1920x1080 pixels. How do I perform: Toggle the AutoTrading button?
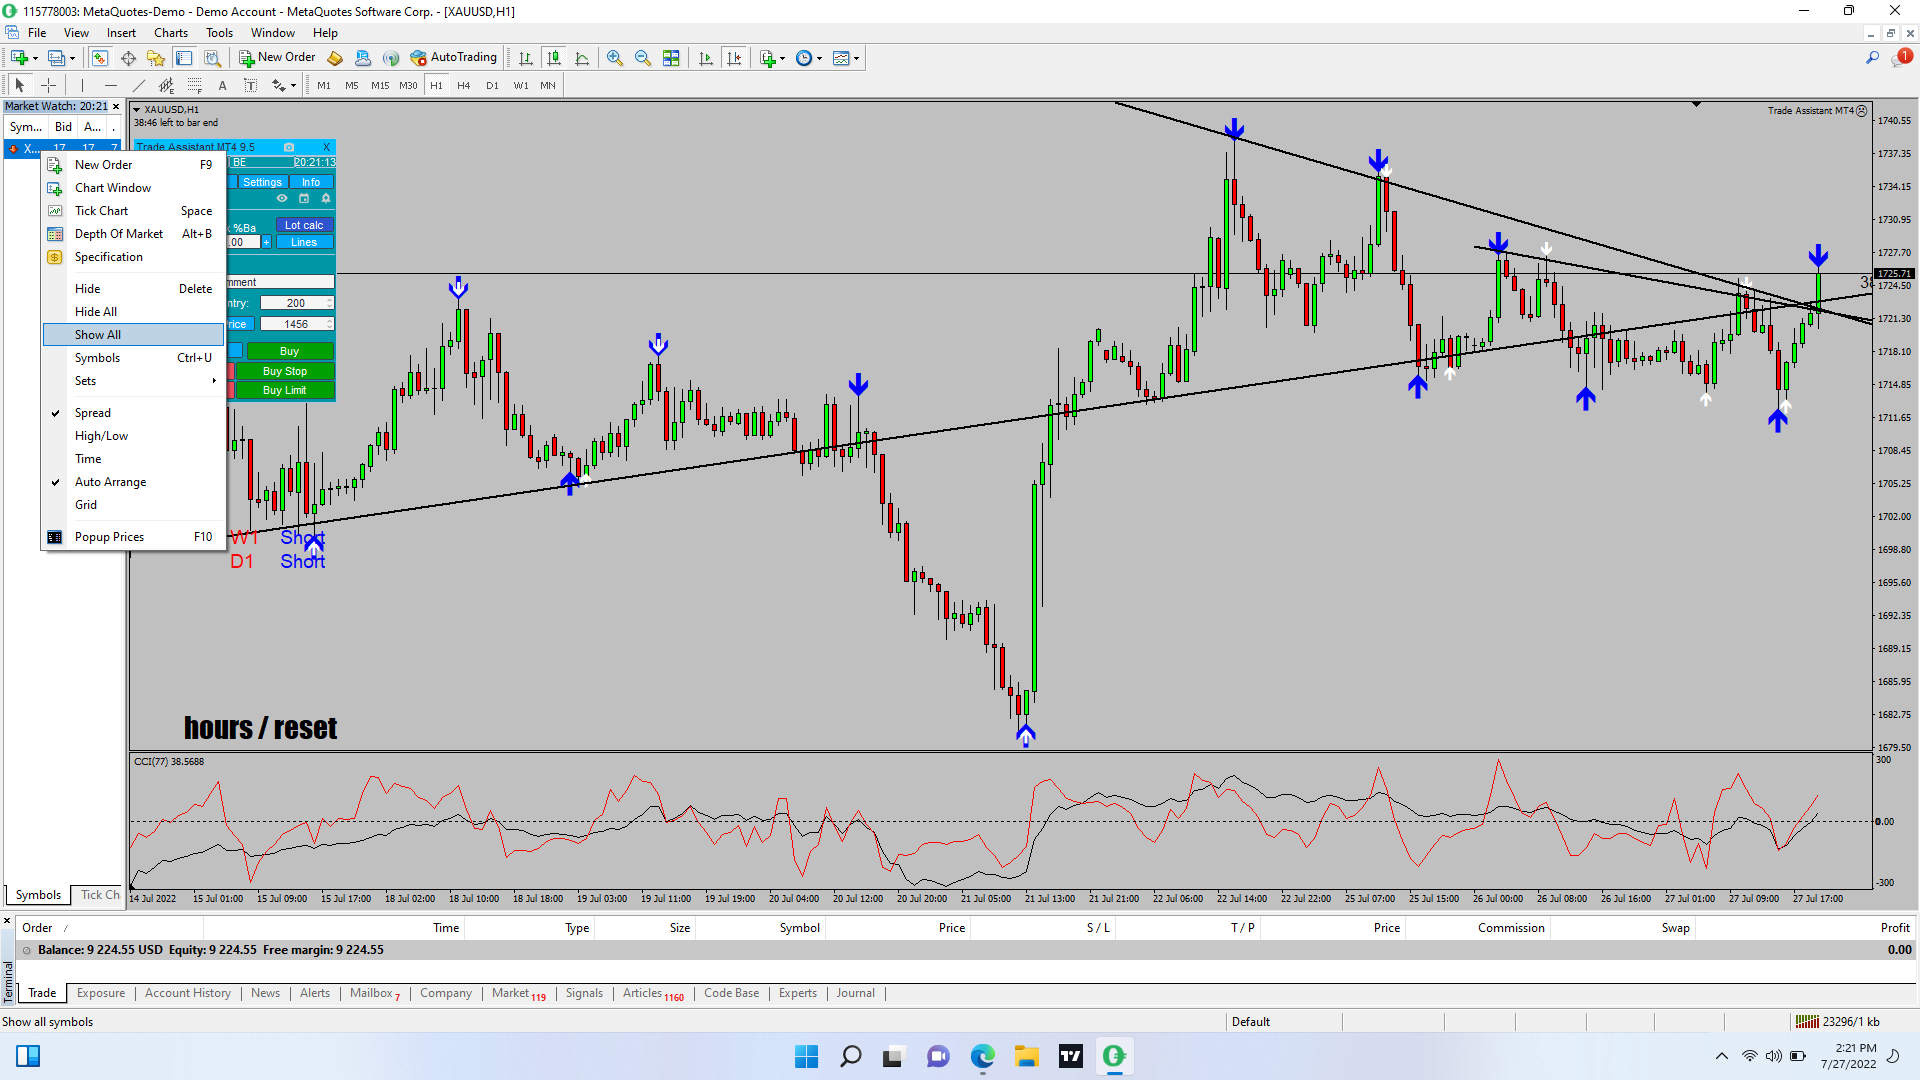(x=454, y=57)
